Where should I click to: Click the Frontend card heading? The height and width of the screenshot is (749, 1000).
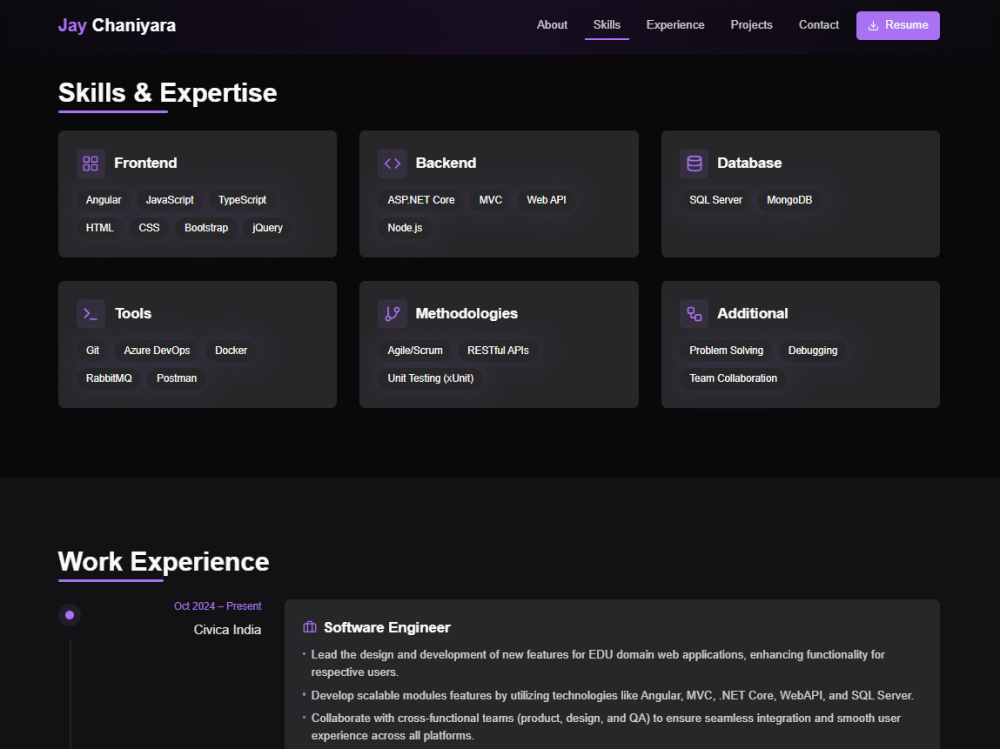[x=145, y=163]
